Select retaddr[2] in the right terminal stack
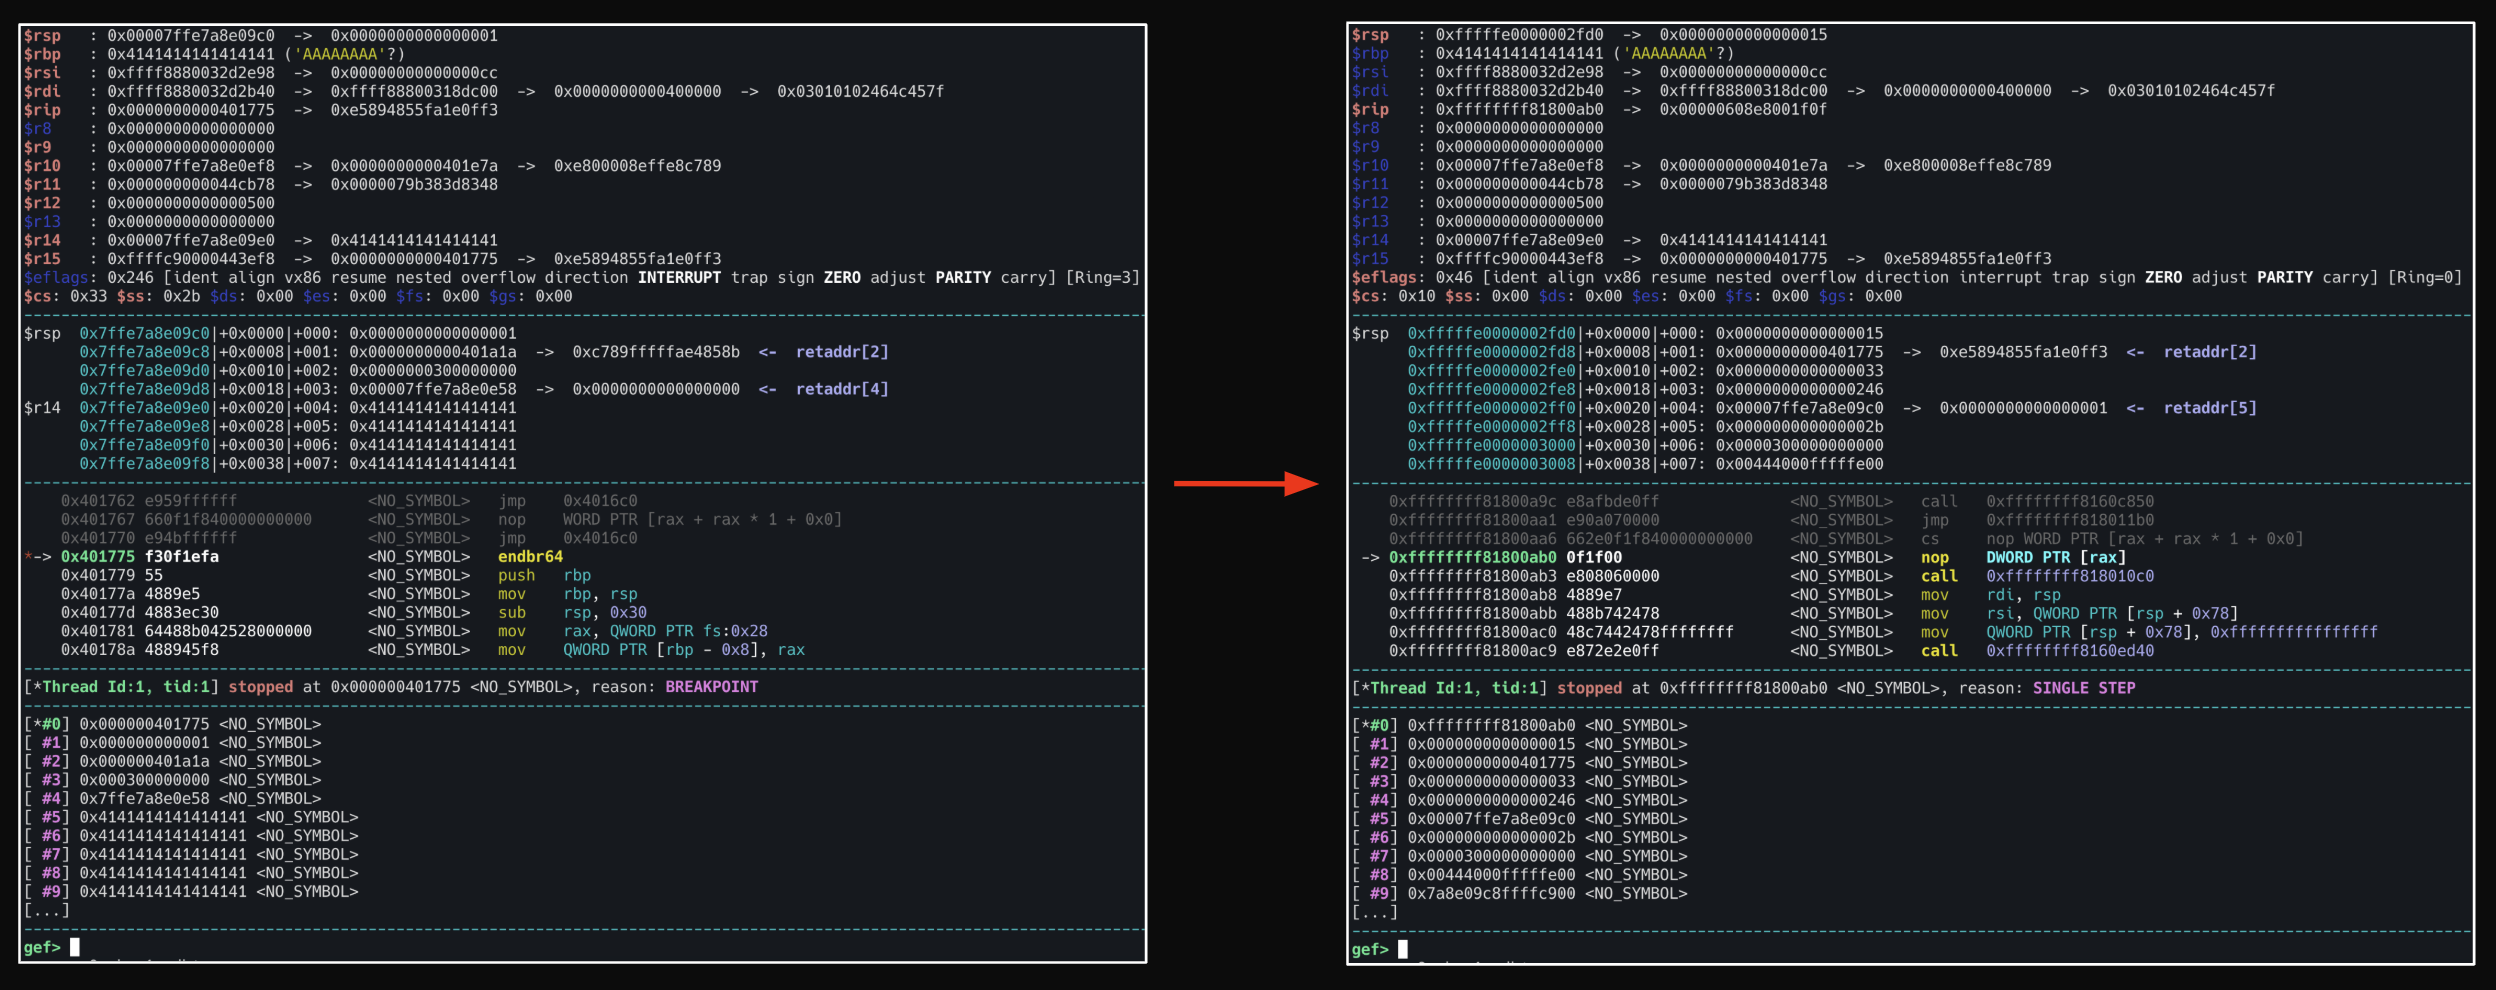The height and width of the screenshot is (990, 2496). click(2210, 352)
